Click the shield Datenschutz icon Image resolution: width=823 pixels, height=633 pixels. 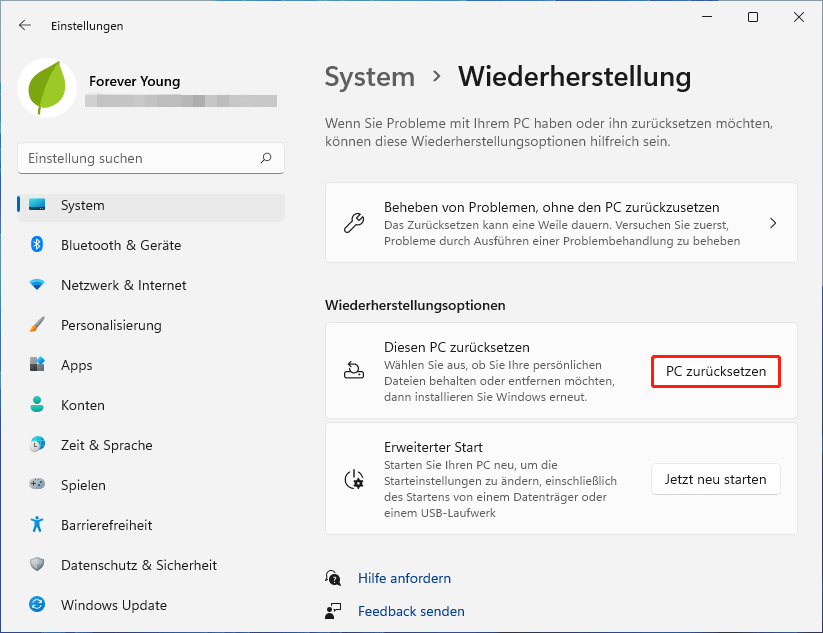(x=37, y=564)
